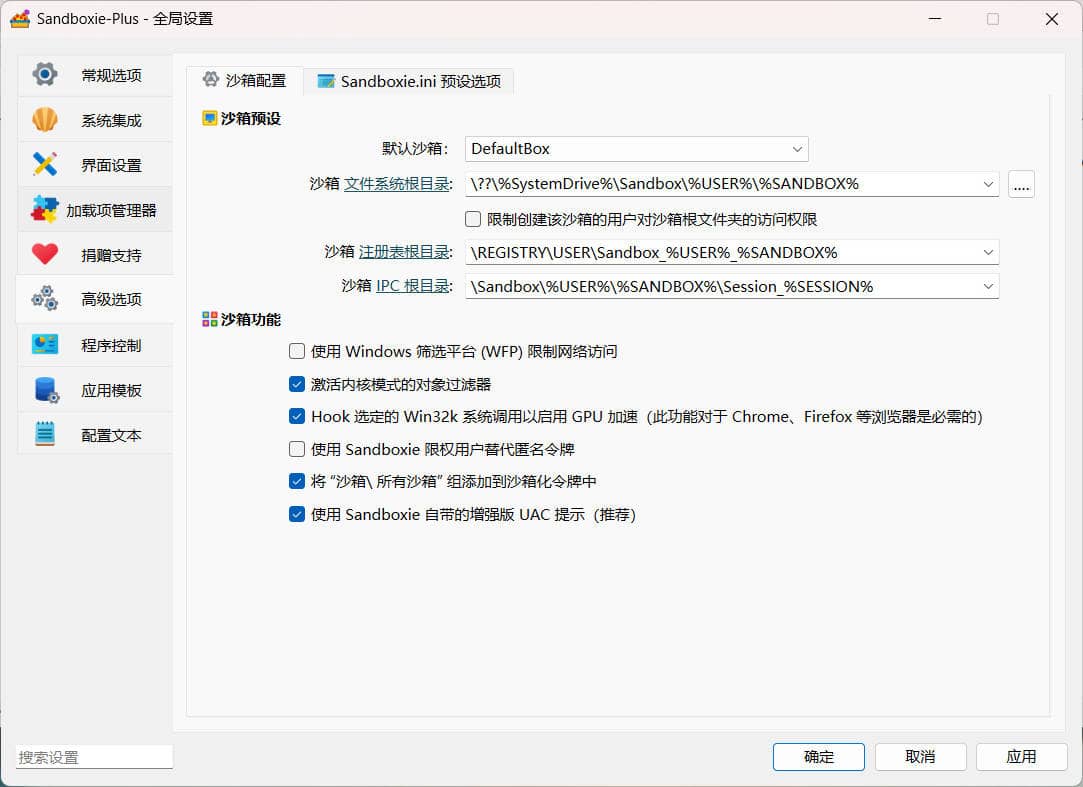Click the notepad icon for 配置文本
The image size is (1083, 787).
[45, 434]
